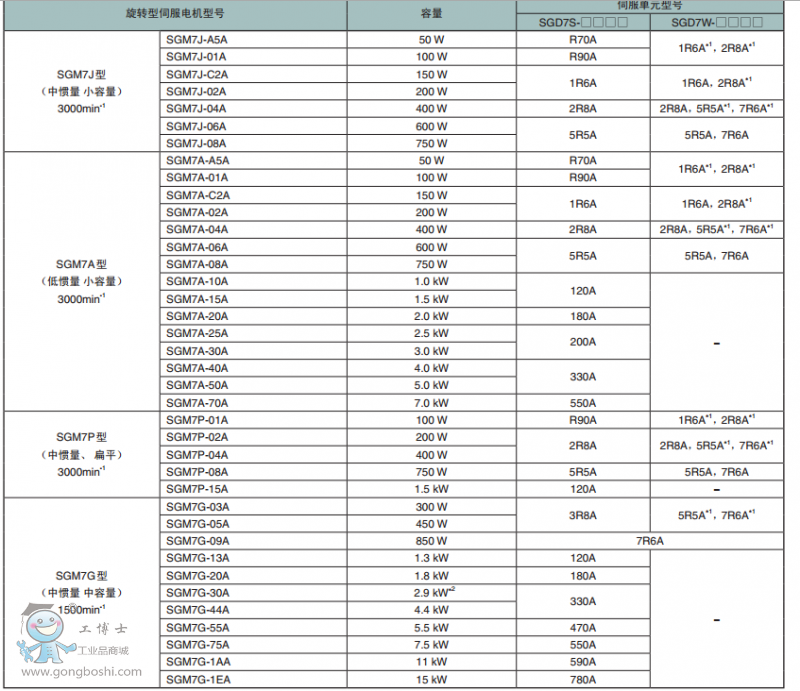This screenshot has height=691, width=800.
Task: Select the 780A servo unit cell
Action: pos(582,680)
